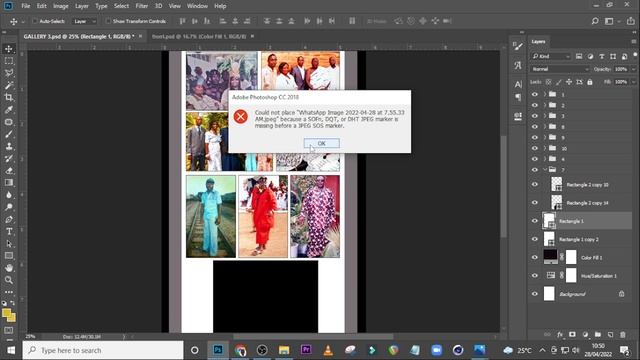Click the Color Fill 1 color thumbnail
The width and height of the screenshot is (640, 360).
(x=550, y=257)
